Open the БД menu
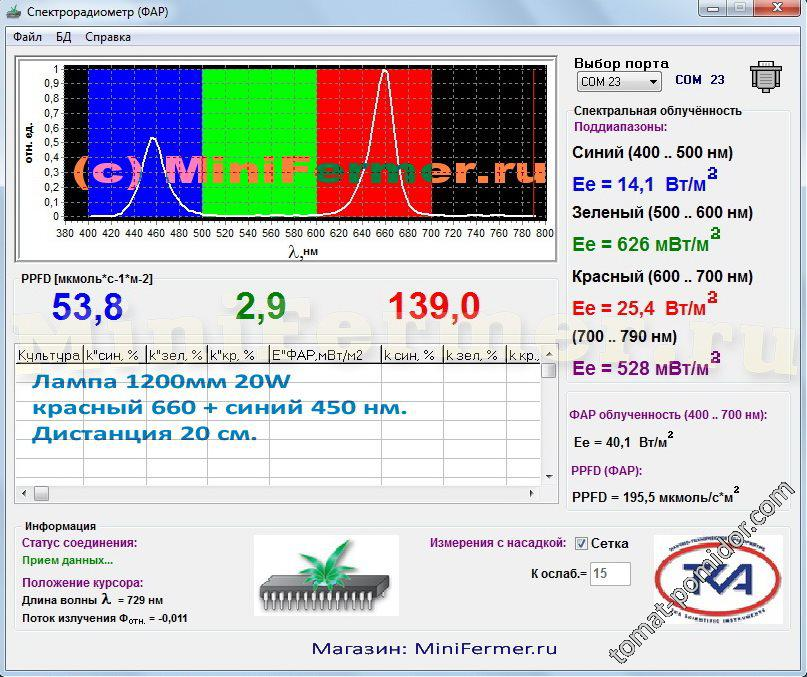807x677 pixels. click(x=63, y=37)
